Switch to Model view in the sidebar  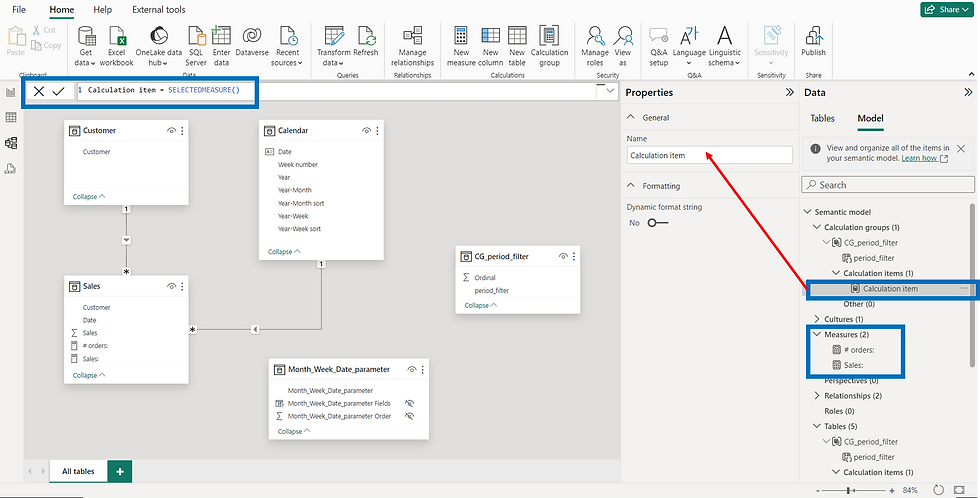11,143
